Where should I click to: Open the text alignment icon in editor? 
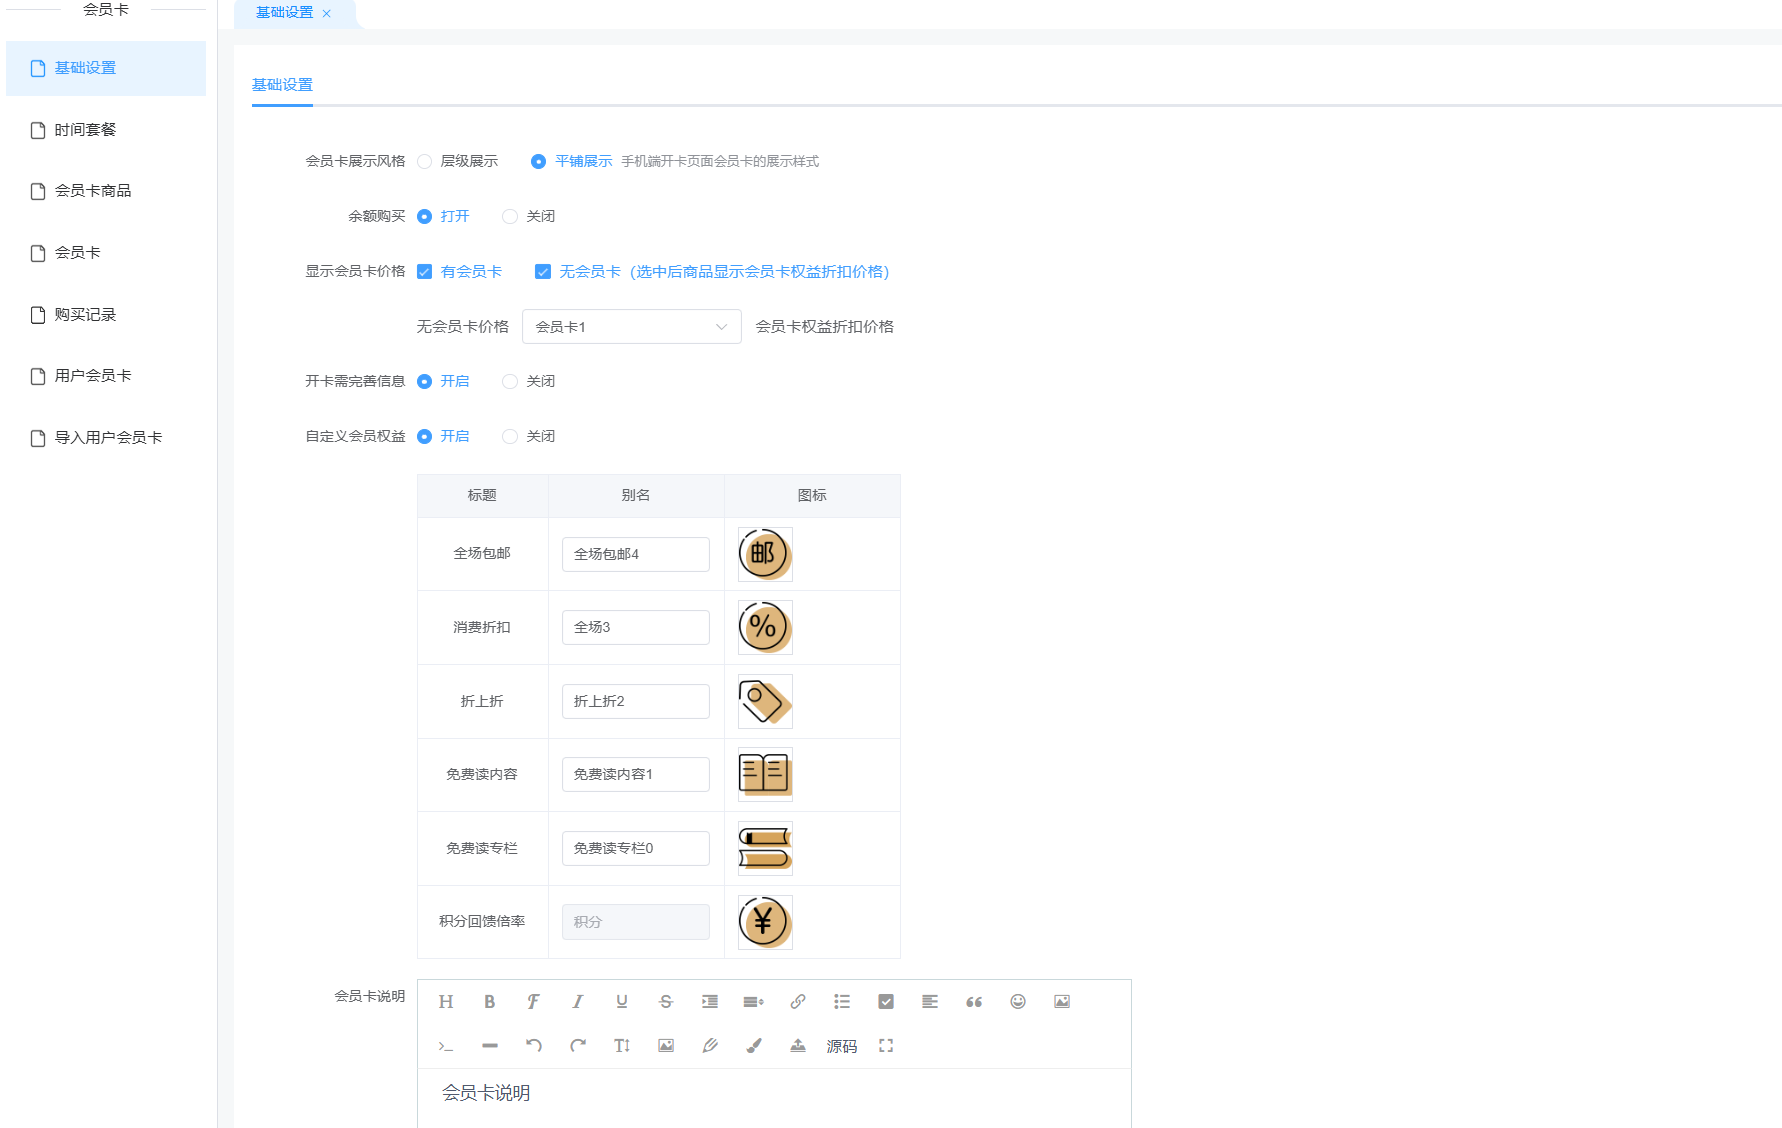[930, 1002]
